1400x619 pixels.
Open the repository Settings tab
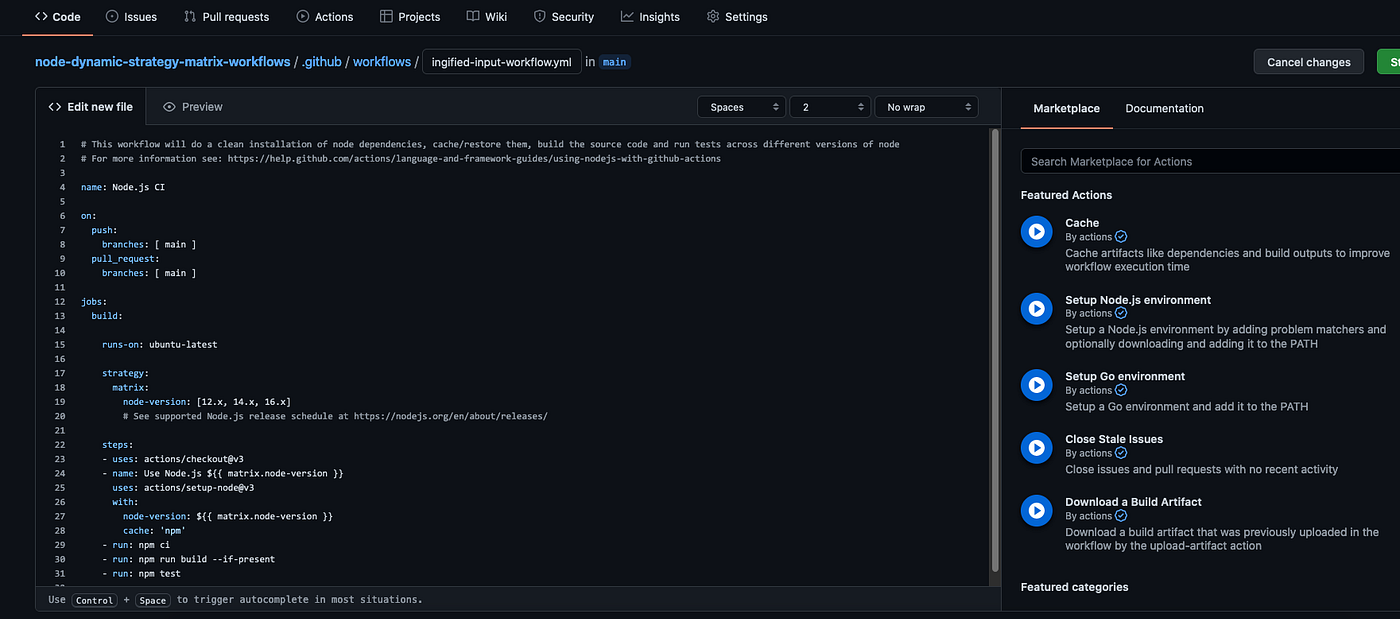pyautogui.click(x=737, y=17)
